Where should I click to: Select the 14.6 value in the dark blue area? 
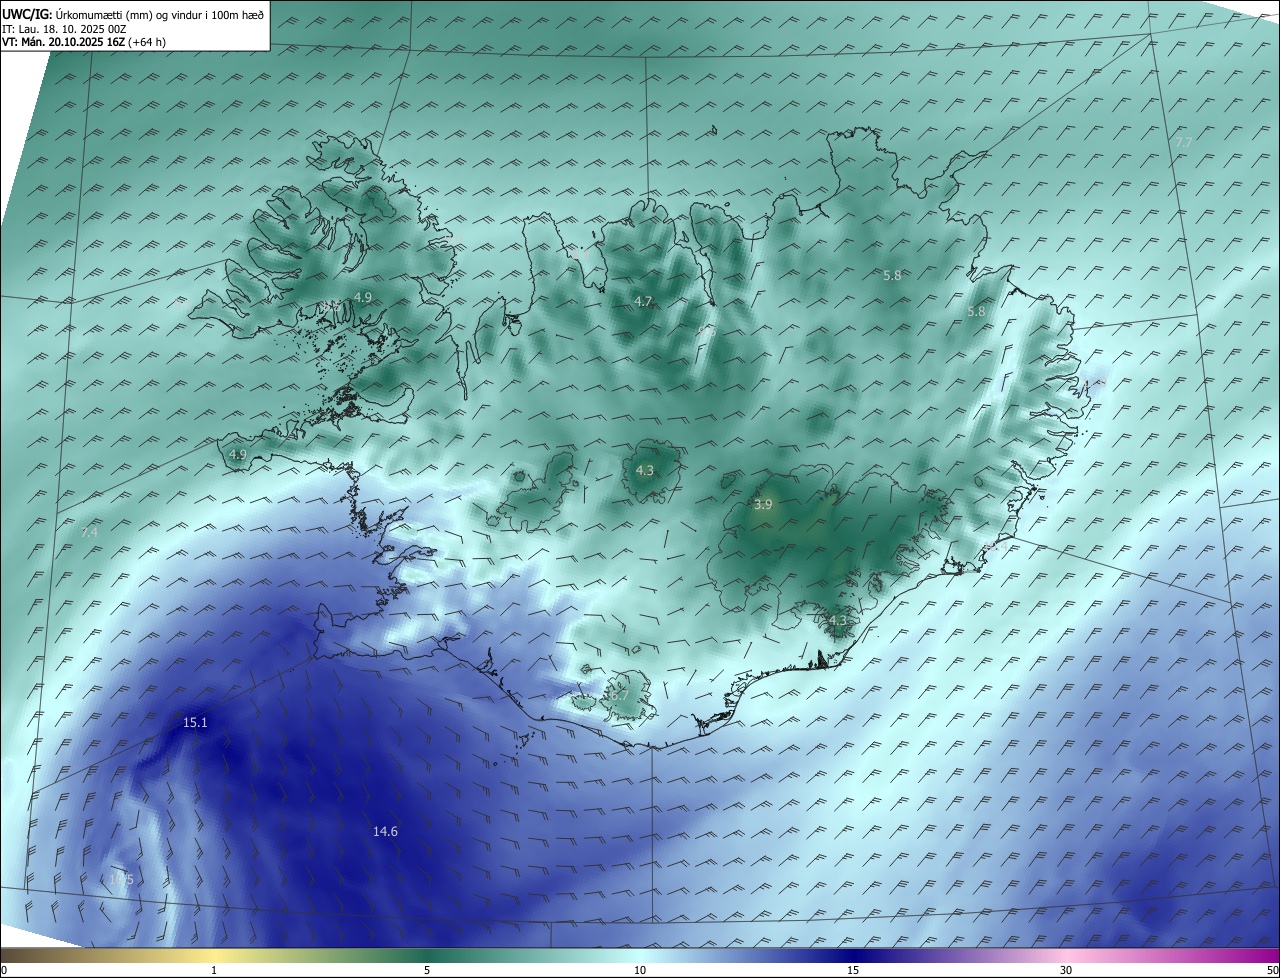tap(385, 831)
